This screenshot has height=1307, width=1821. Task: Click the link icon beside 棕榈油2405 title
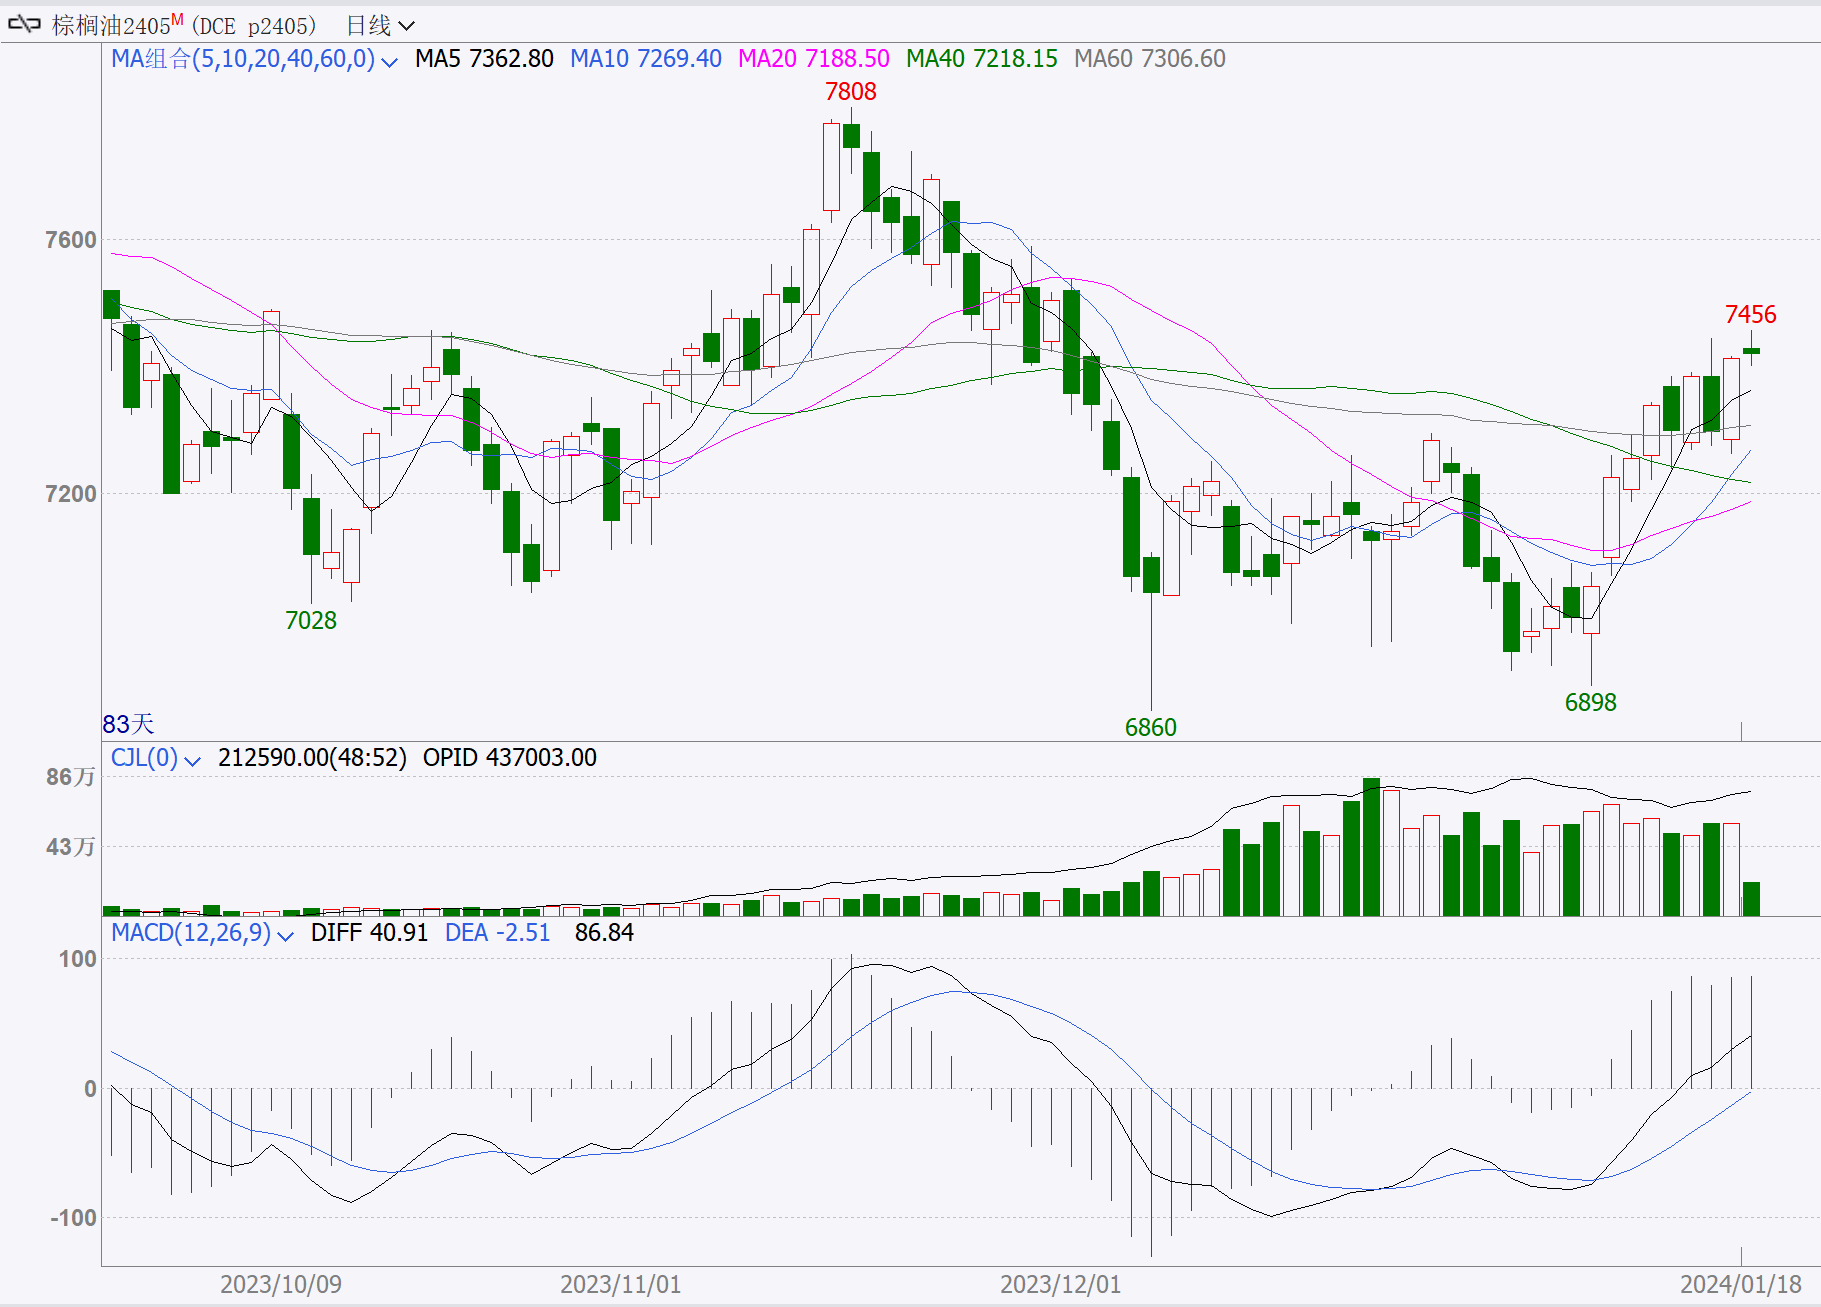(24, 24)
